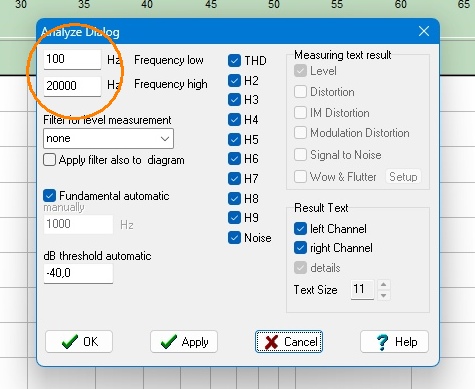Click the Frequency high input field
Screen dimensions: 475x389
coord(72,86)
